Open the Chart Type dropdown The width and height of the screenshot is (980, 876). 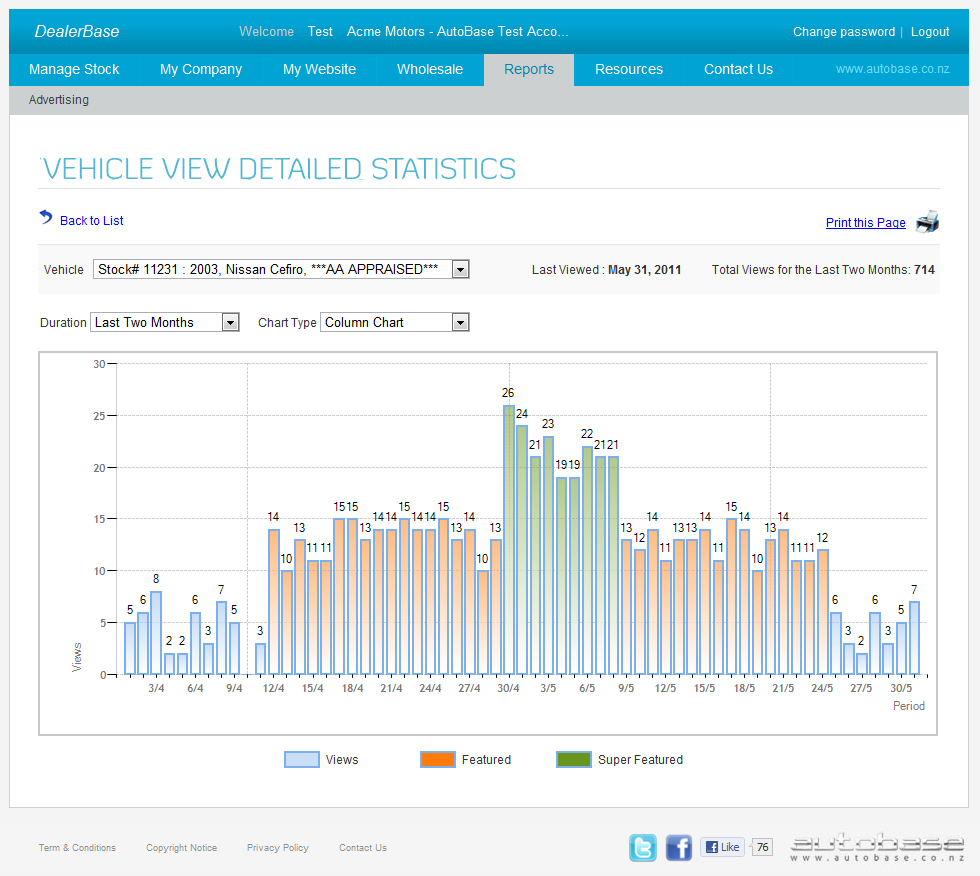pyautogui.click(x=460, y=322)
